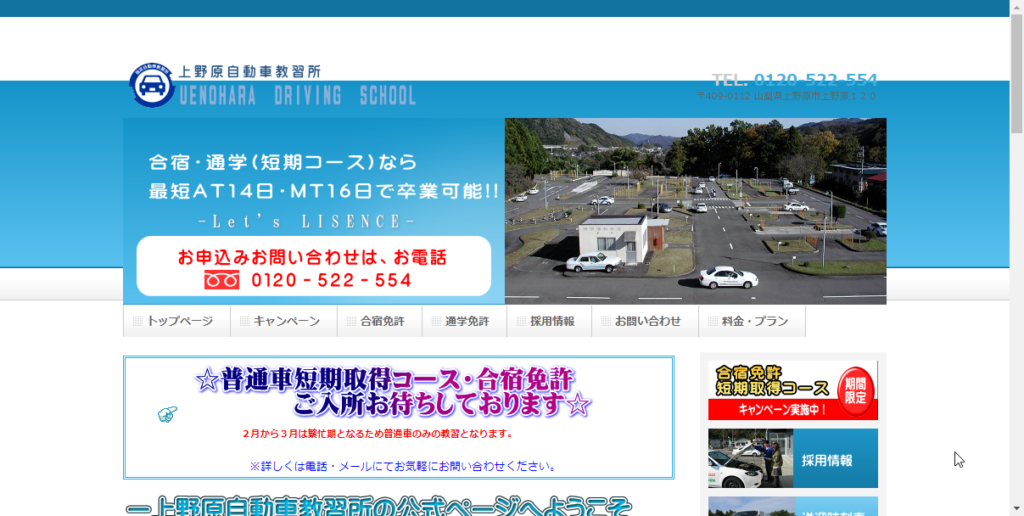Go to the 合宿免許 menu page
This screenshot has width=1024, height=516.
(x=380, y=321)
